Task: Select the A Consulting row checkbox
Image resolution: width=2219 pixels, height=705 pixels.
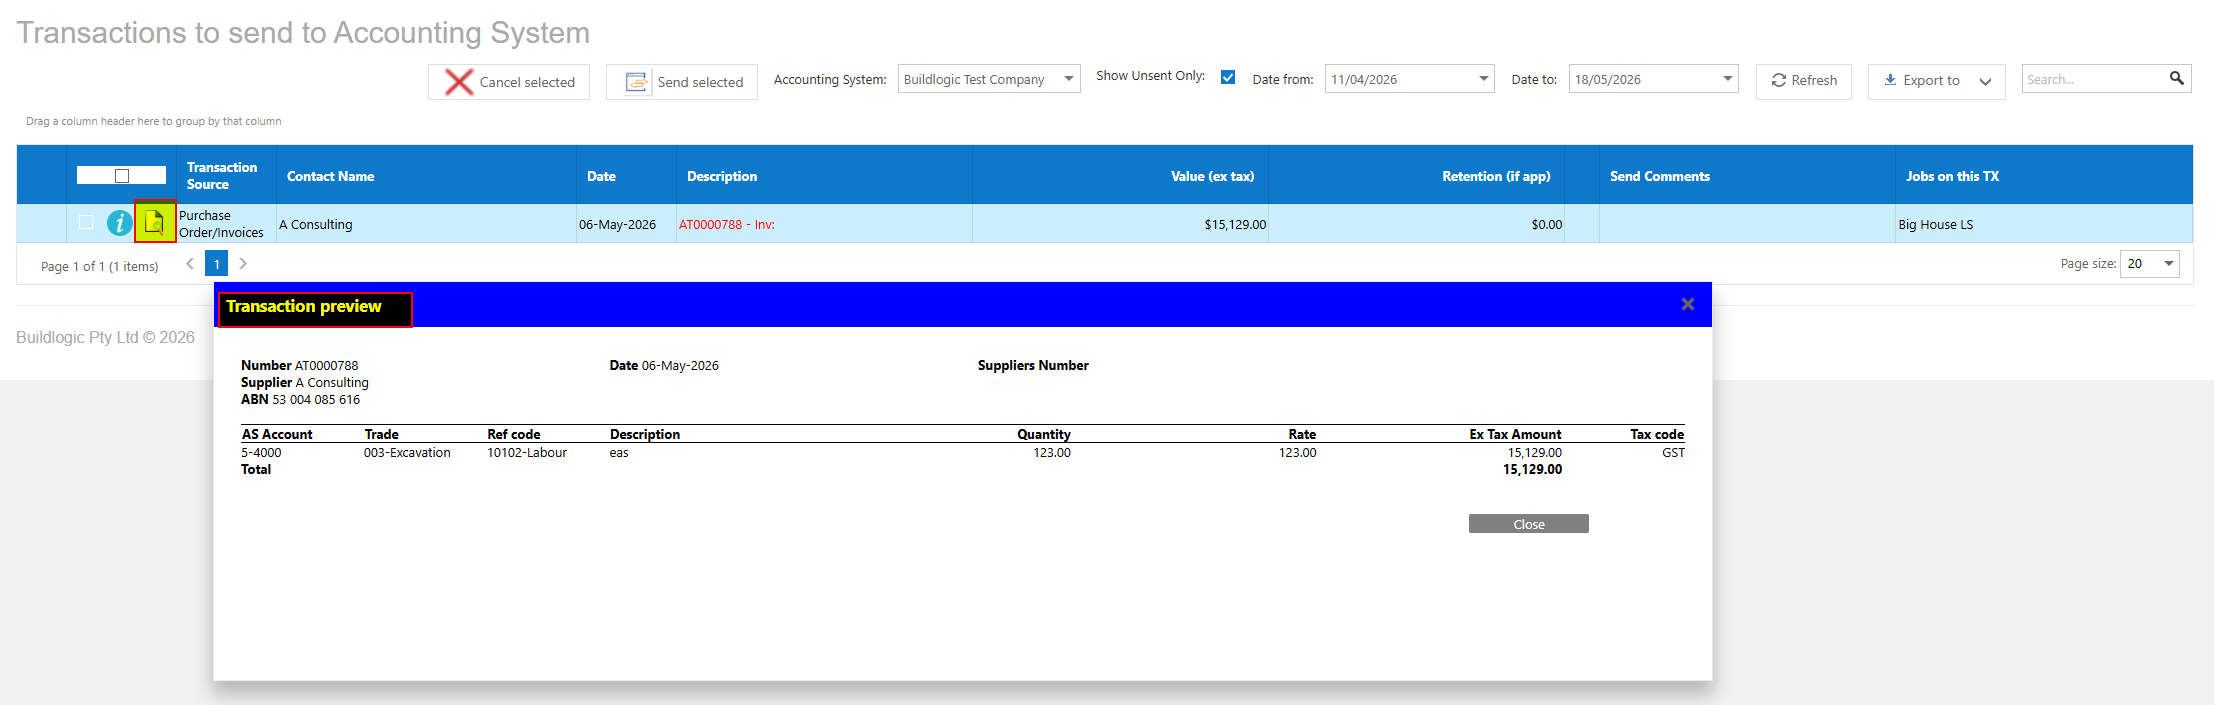Action: coord(86,222)
